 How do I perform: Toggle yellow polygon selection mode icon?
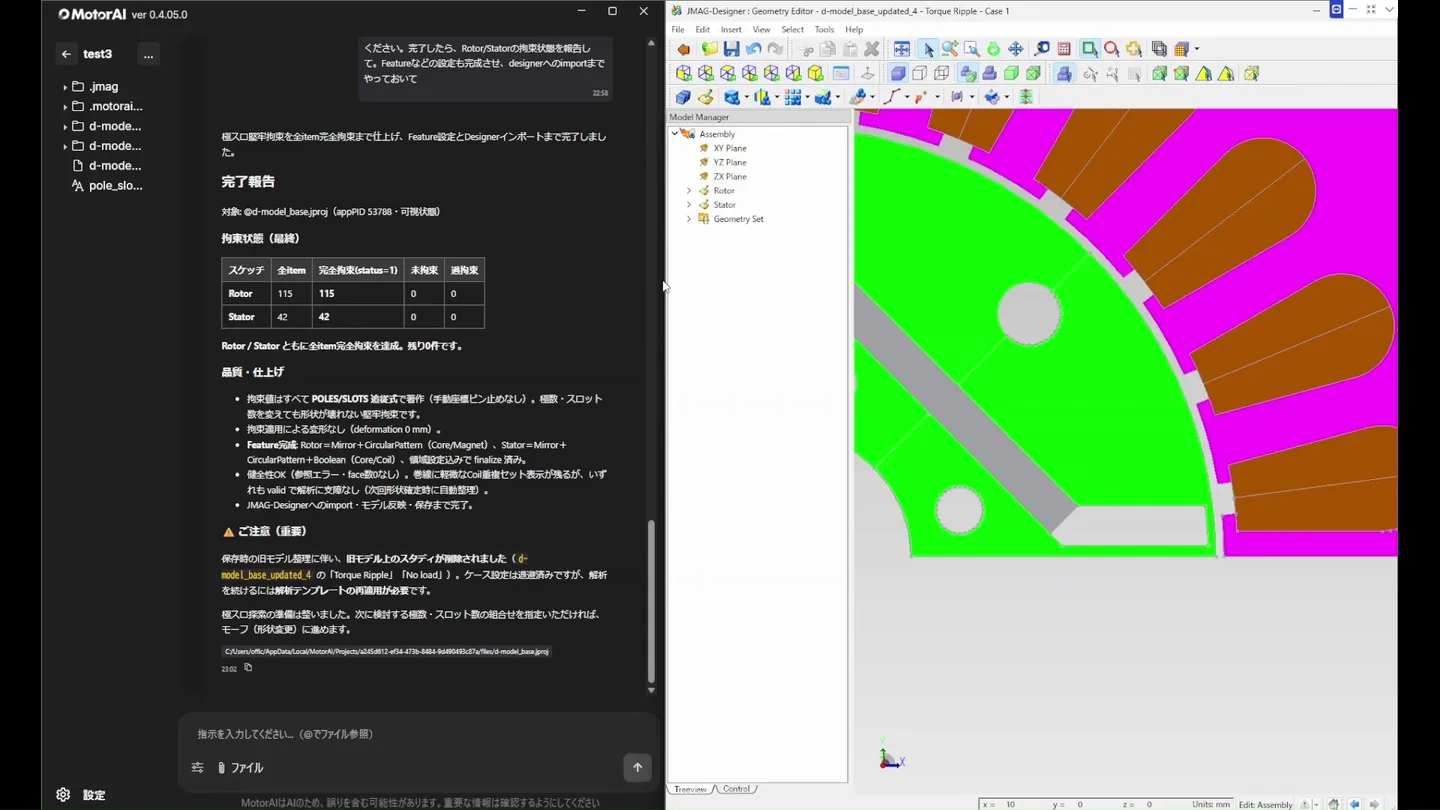(1134, 49)
